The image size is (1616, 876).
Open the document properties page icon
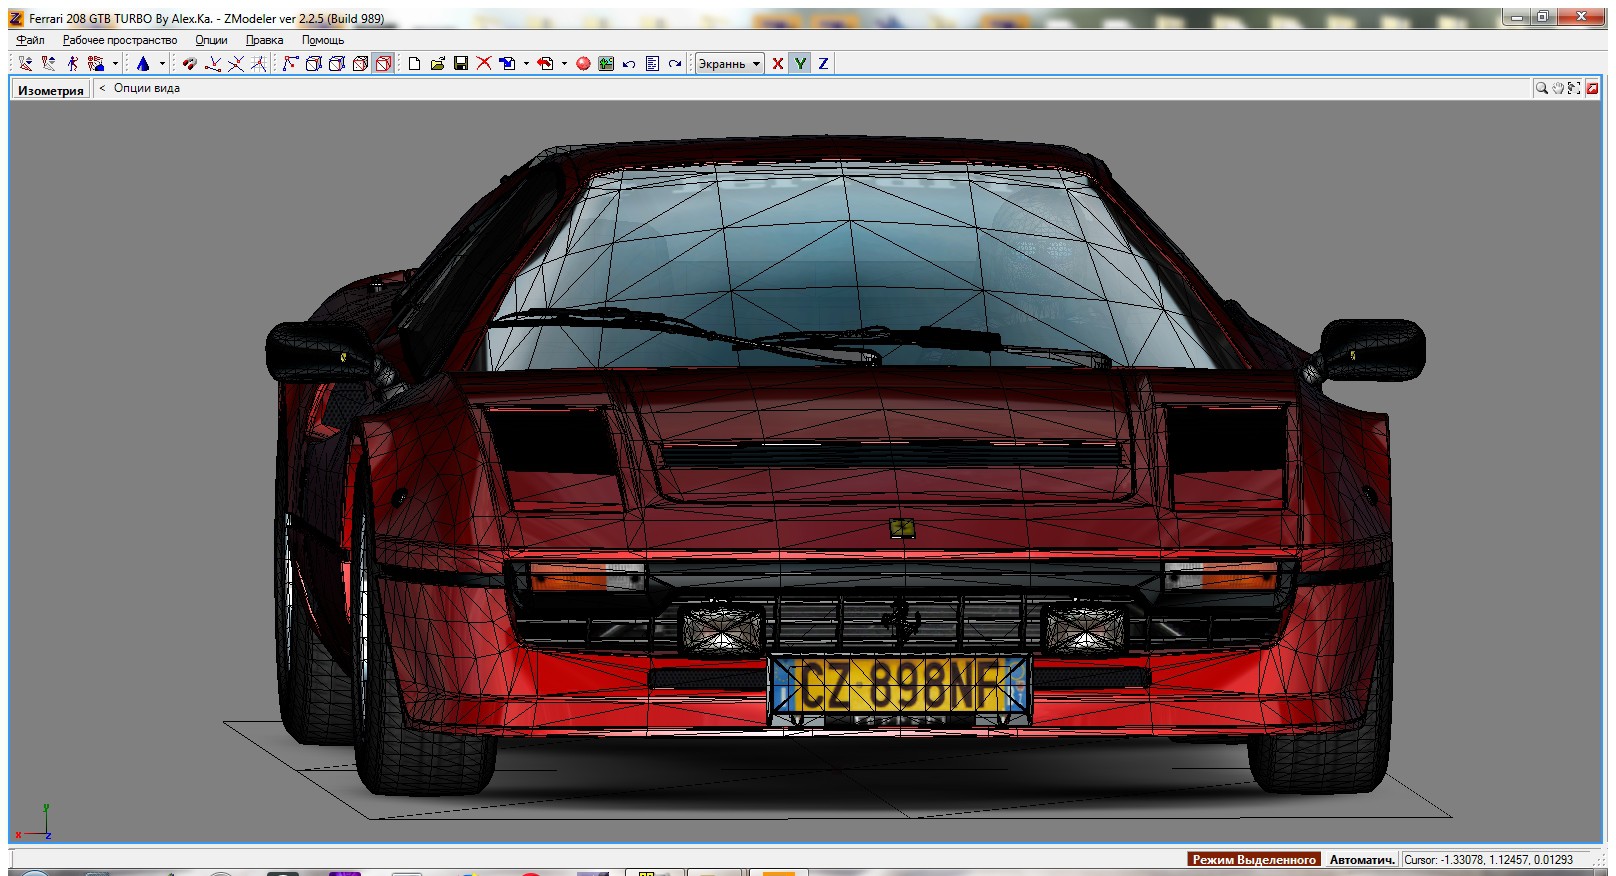click(x=652, y=63)
